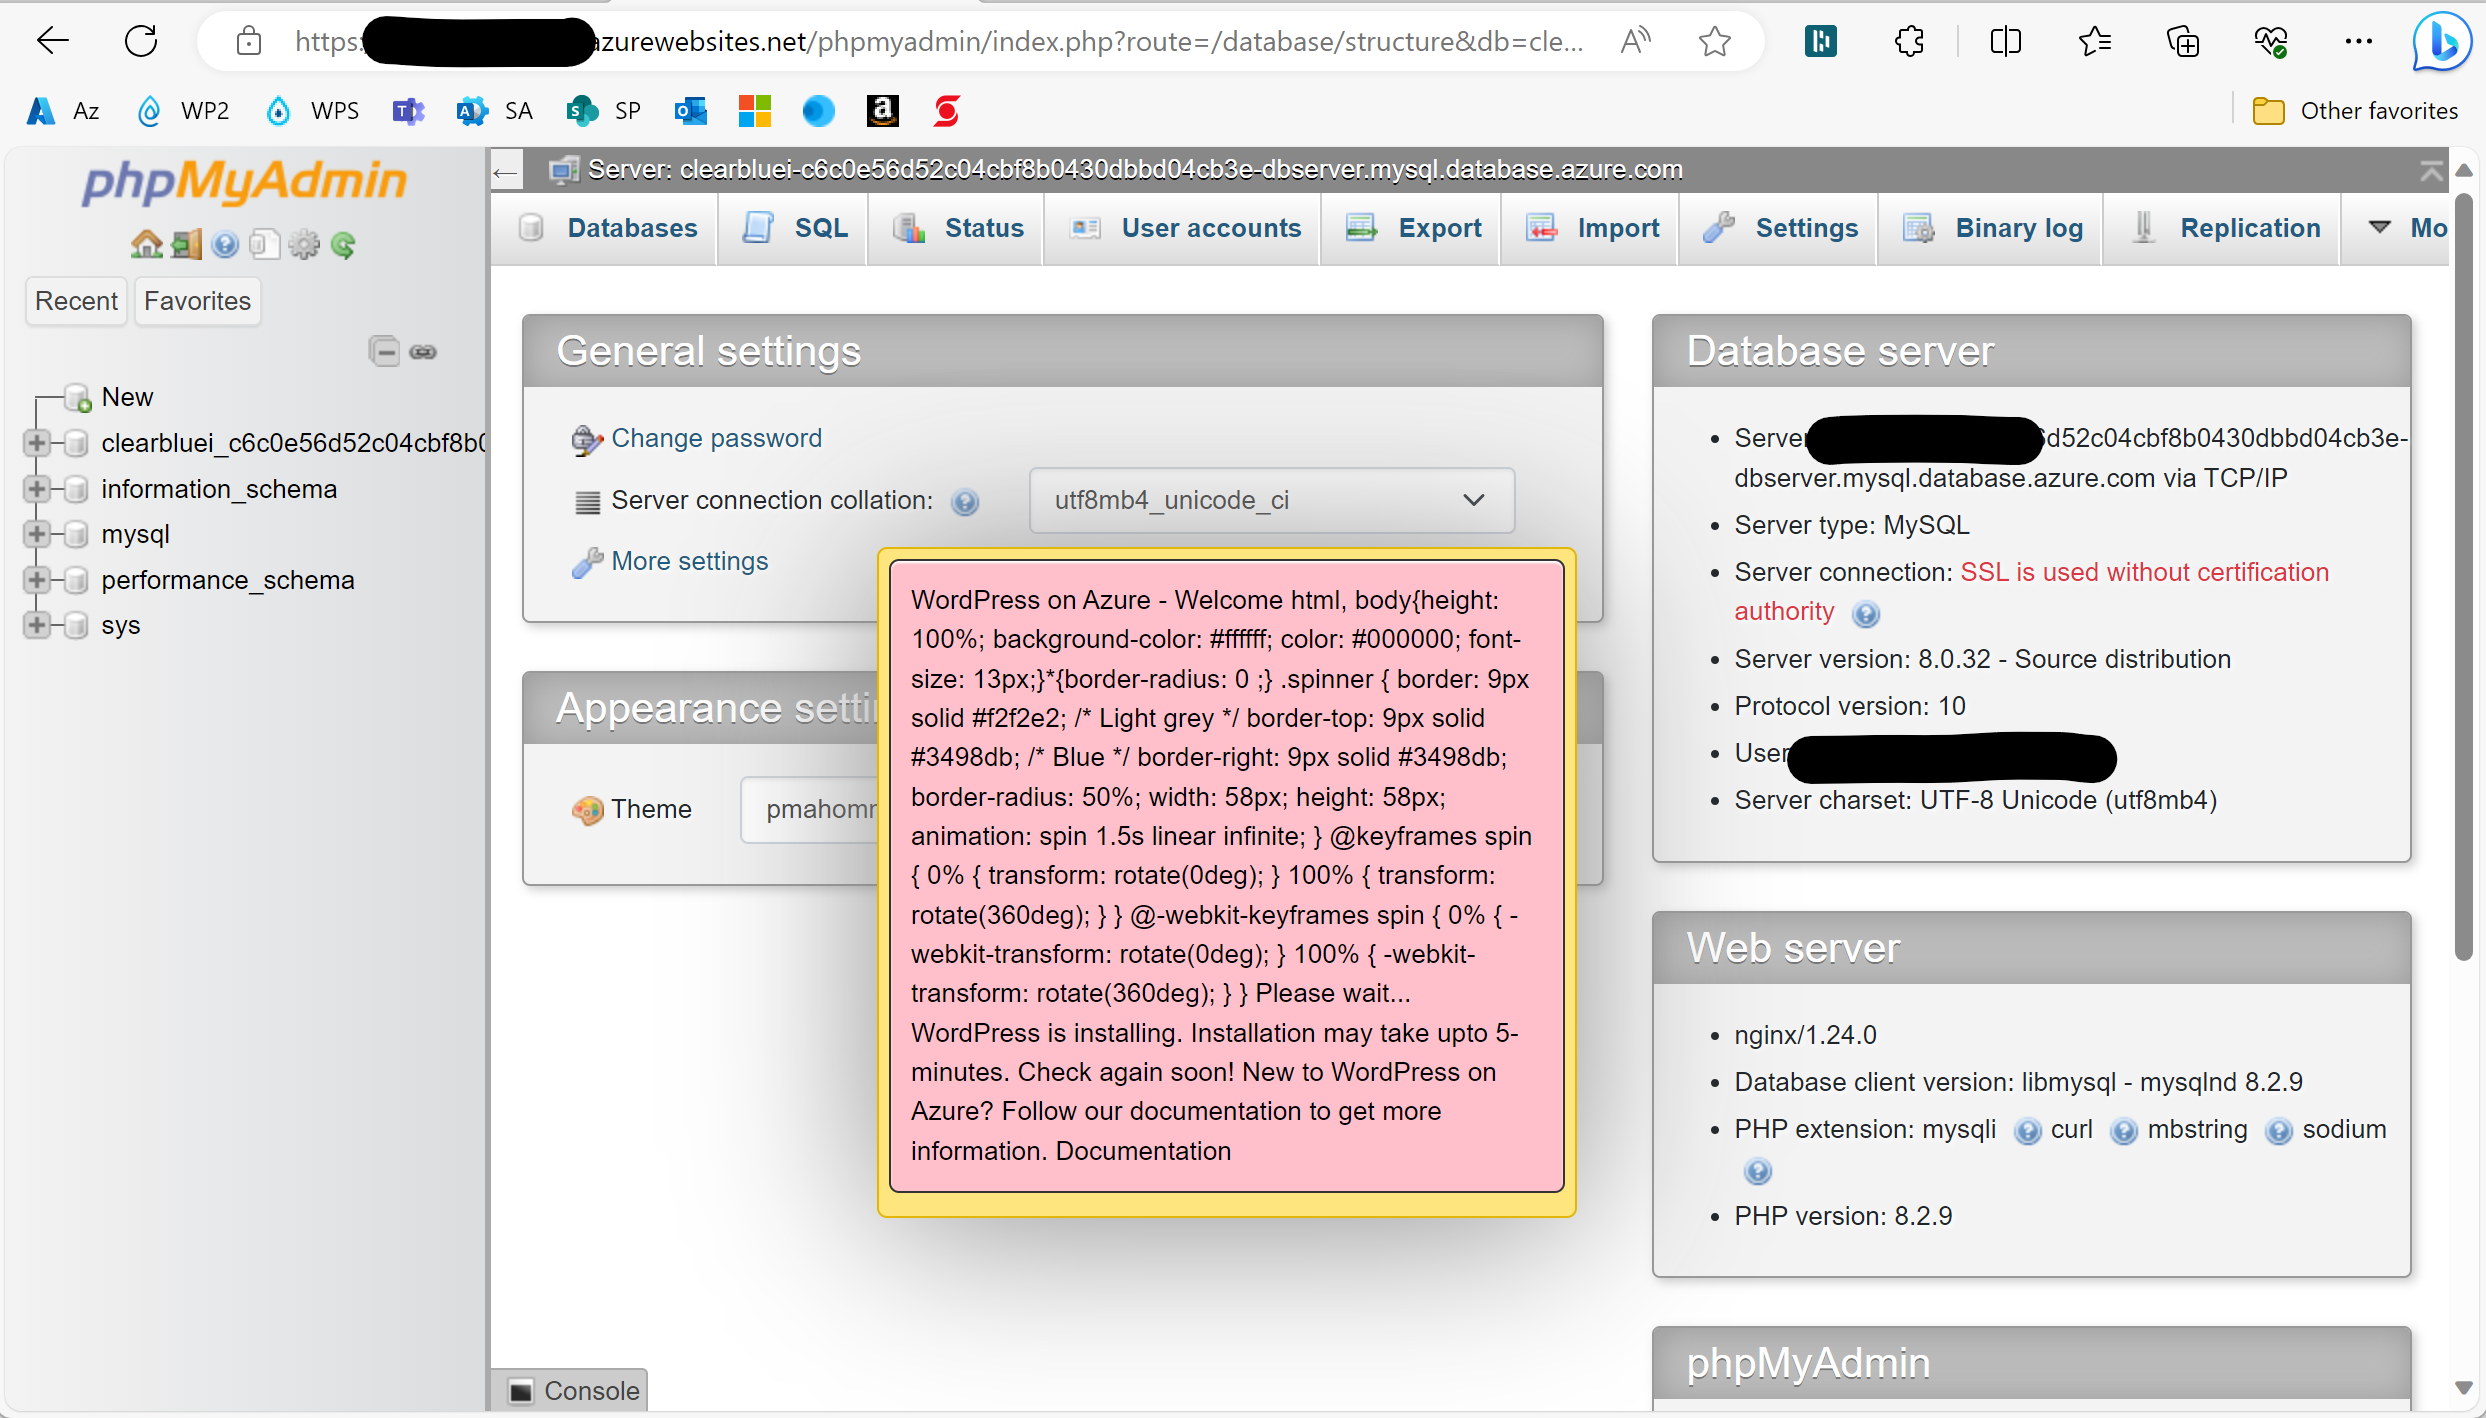This screenshot has height=1418, width=2486.
Task: Open the Console panel button
Action: [x=572, y=1391]
